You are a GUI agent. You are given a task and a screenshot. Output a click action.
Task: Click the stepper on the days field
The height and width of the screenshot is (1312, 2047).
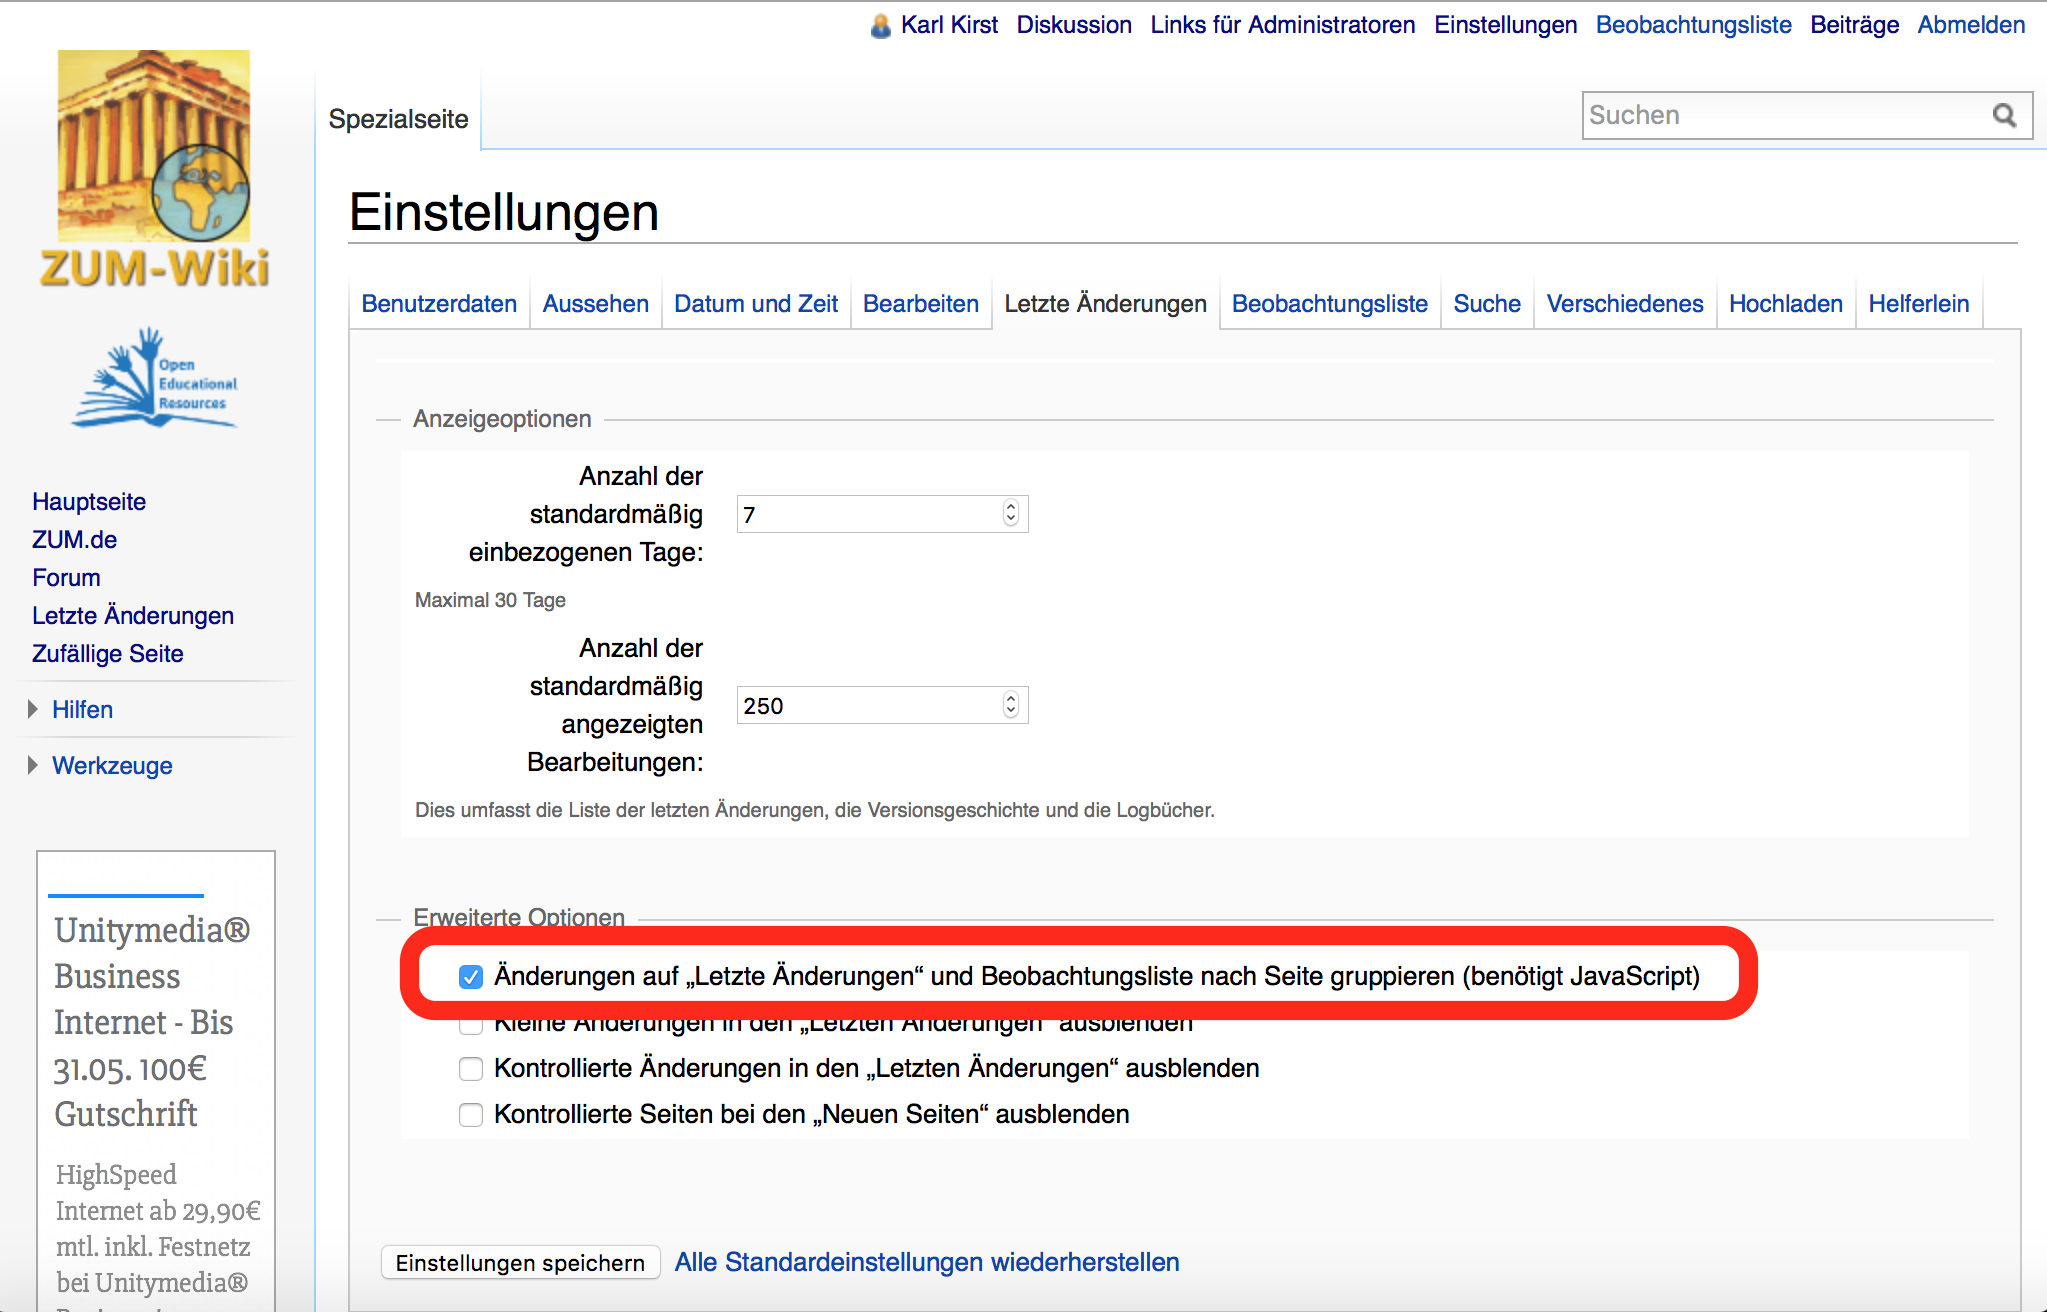pyautogui.click(x=1011, y=514)
